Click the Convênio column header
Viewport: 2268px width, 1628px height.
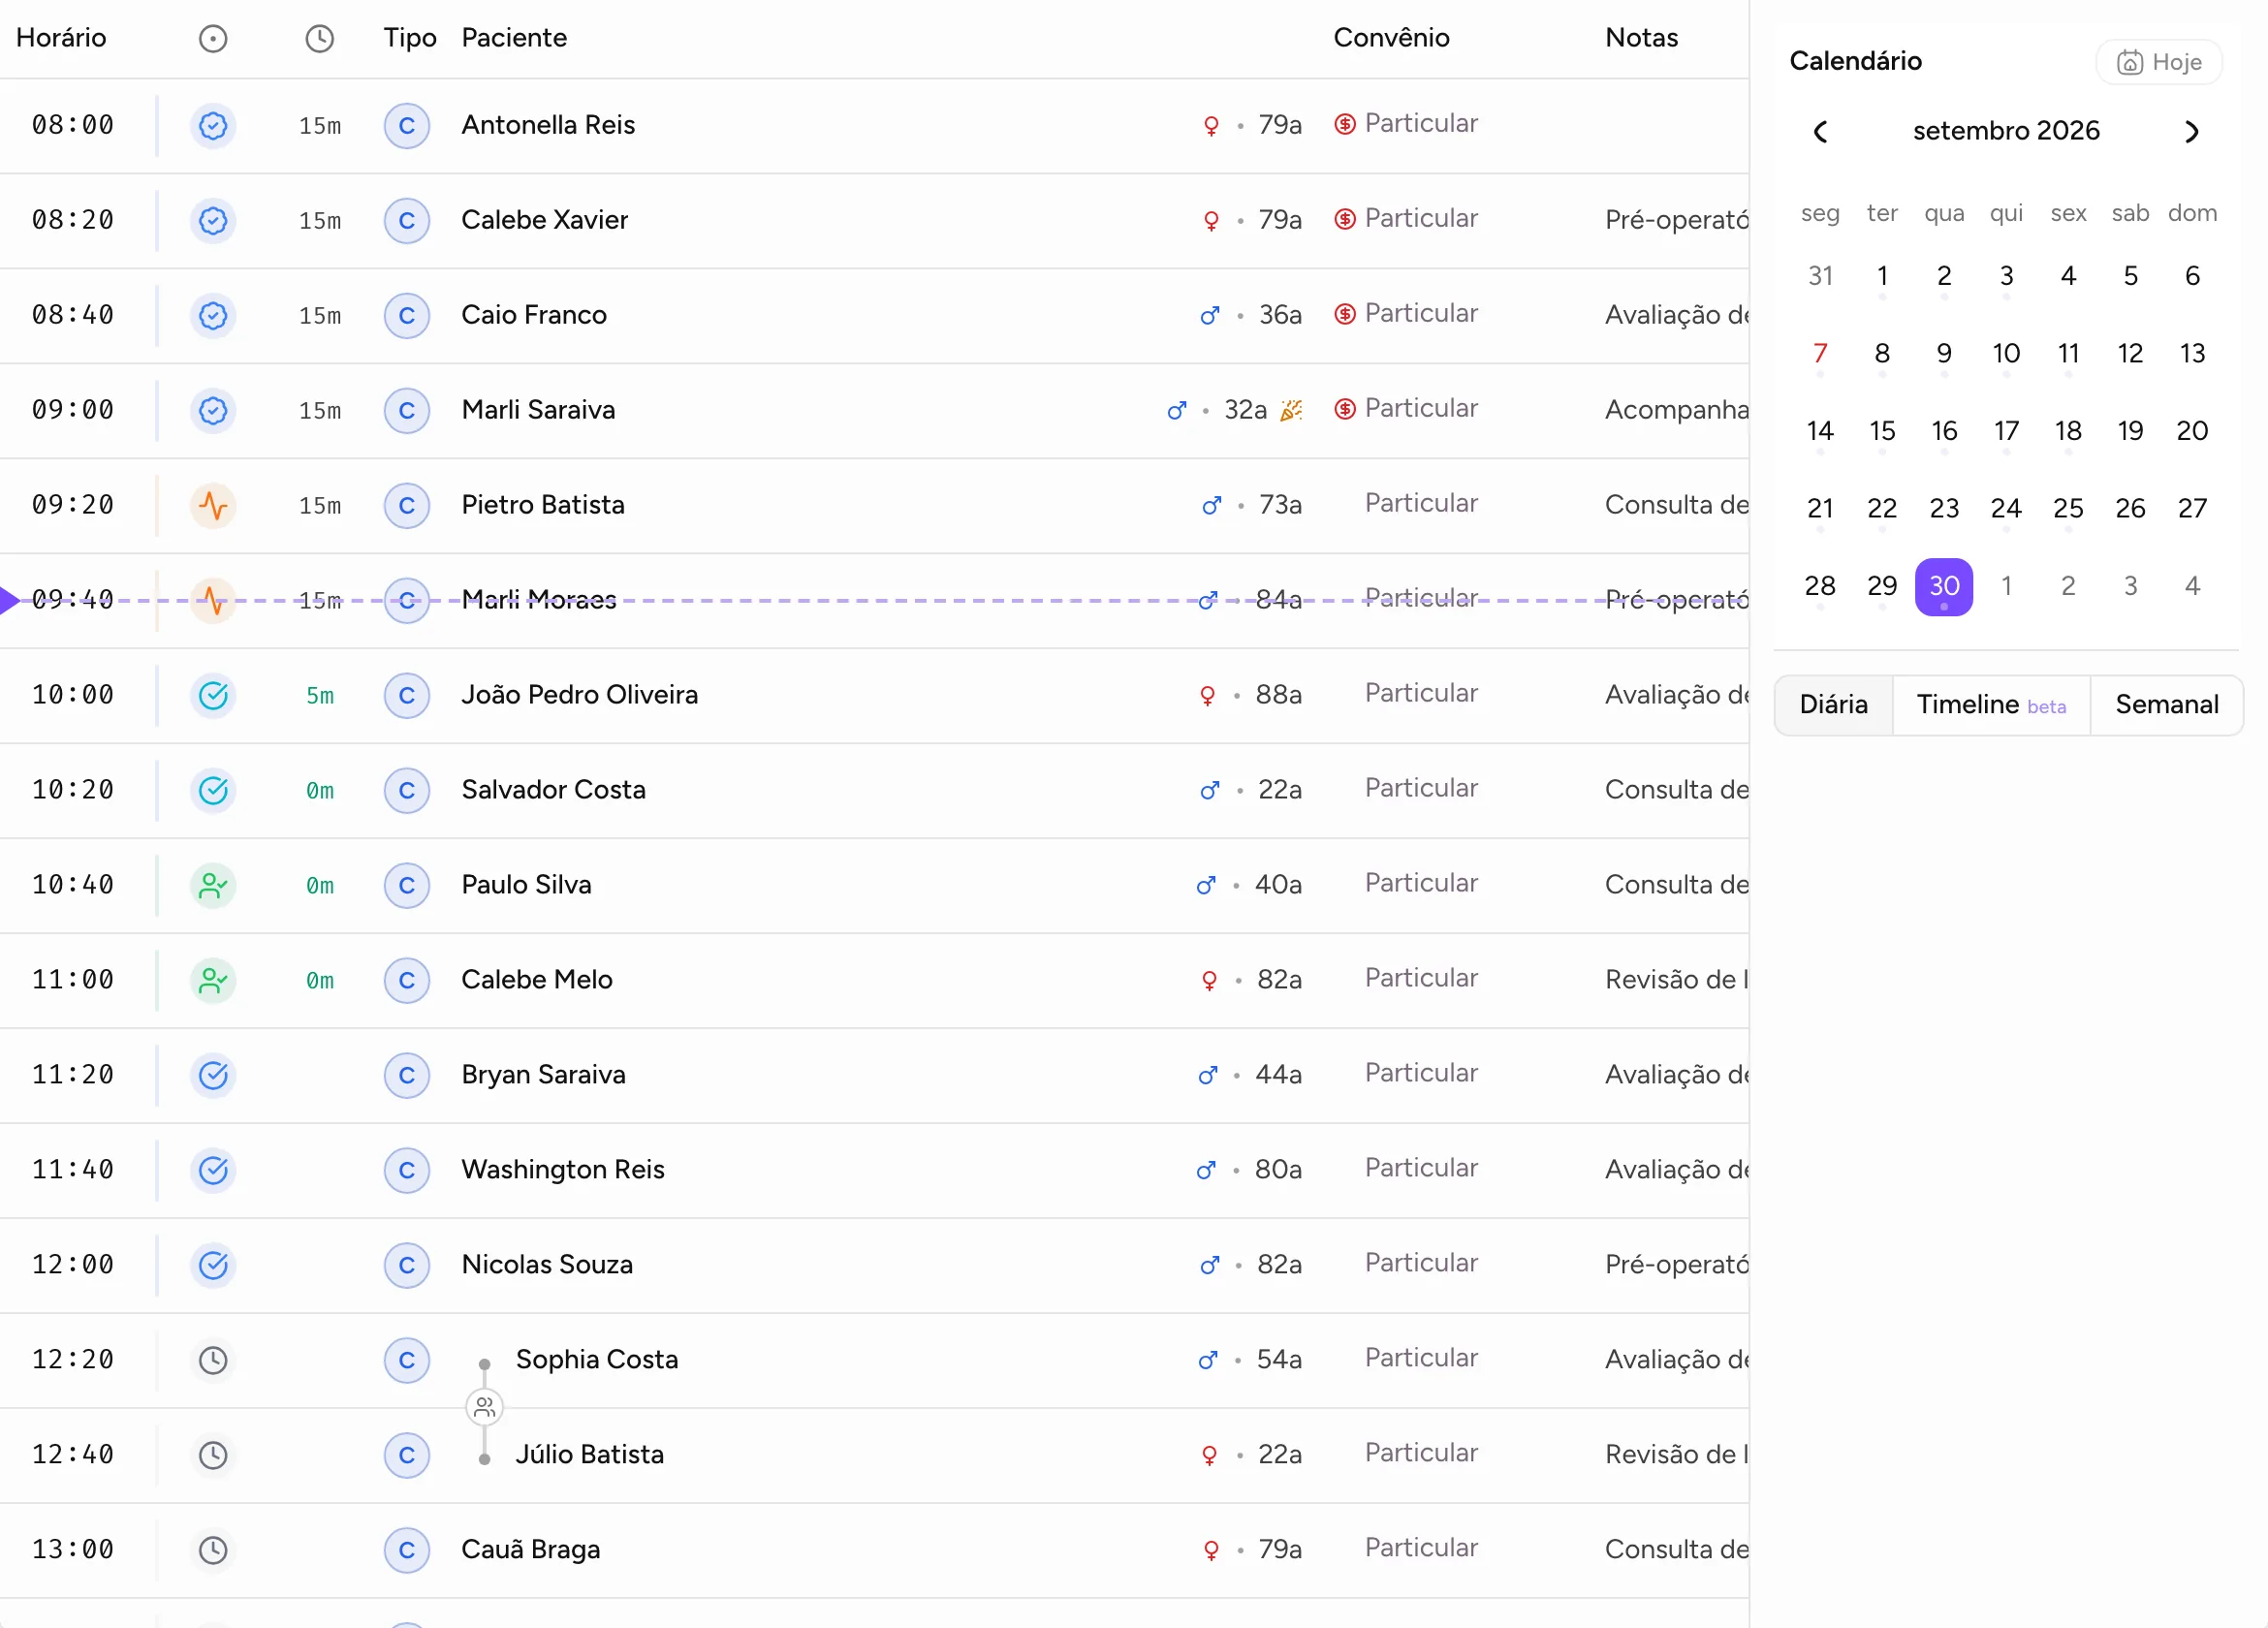tap(1391, 38)
